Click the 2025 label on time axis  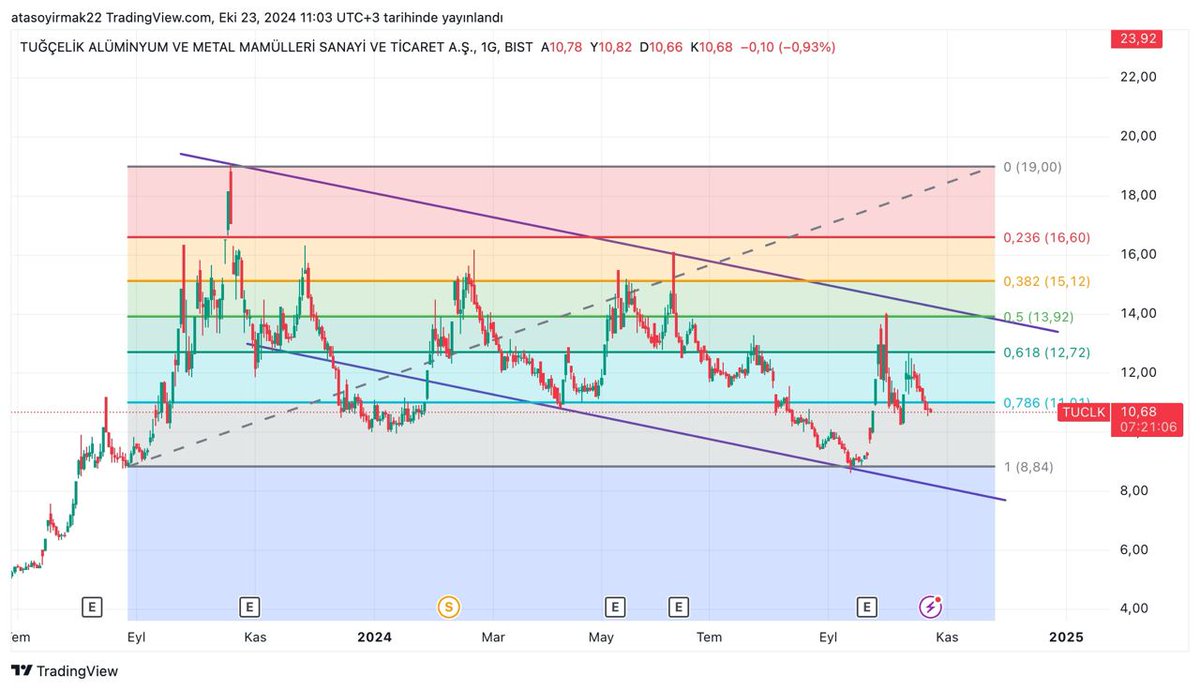(1064, 637)
